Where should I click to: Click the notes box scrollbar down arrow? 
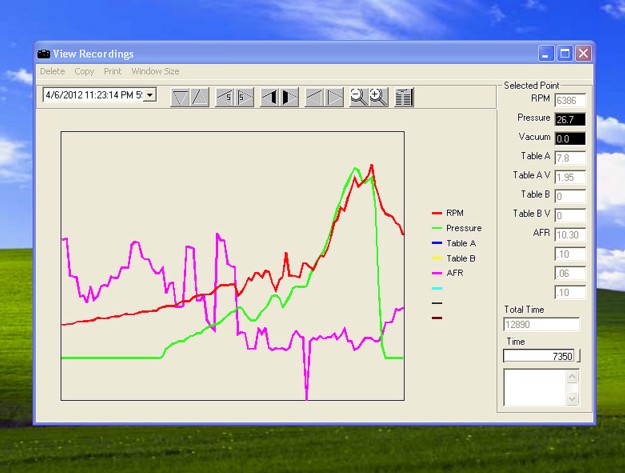click(572, 399)
